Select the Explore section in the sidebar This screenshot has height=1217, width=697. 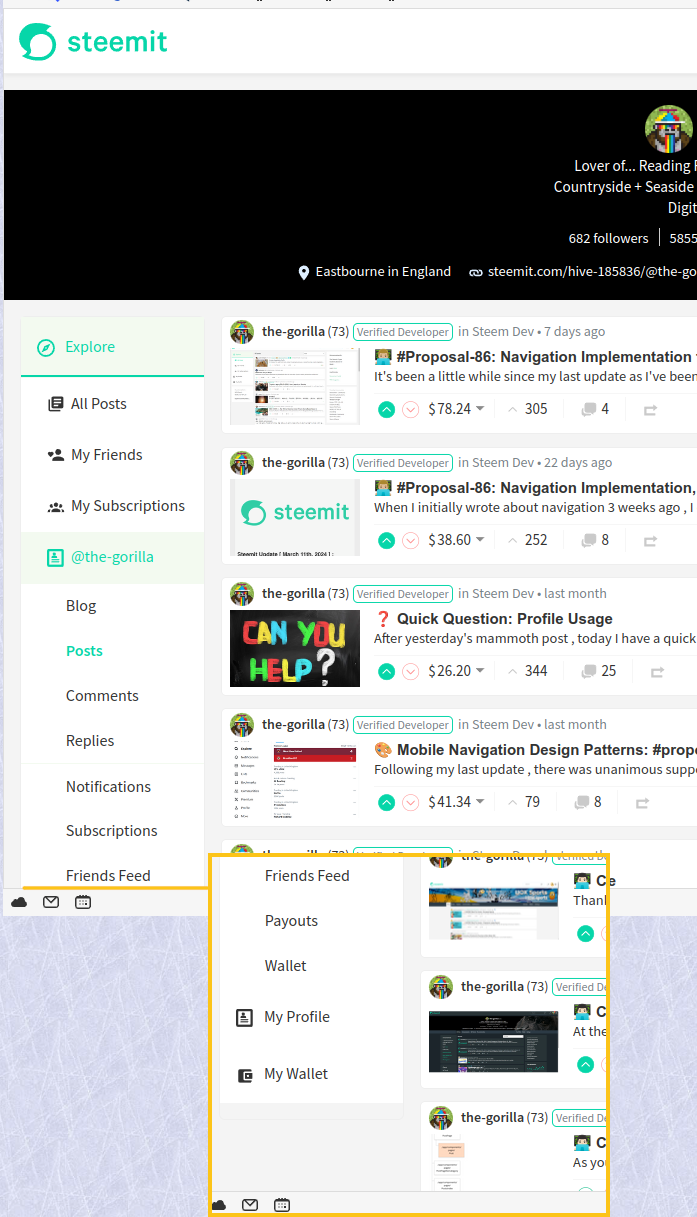(x=112, y=347)
